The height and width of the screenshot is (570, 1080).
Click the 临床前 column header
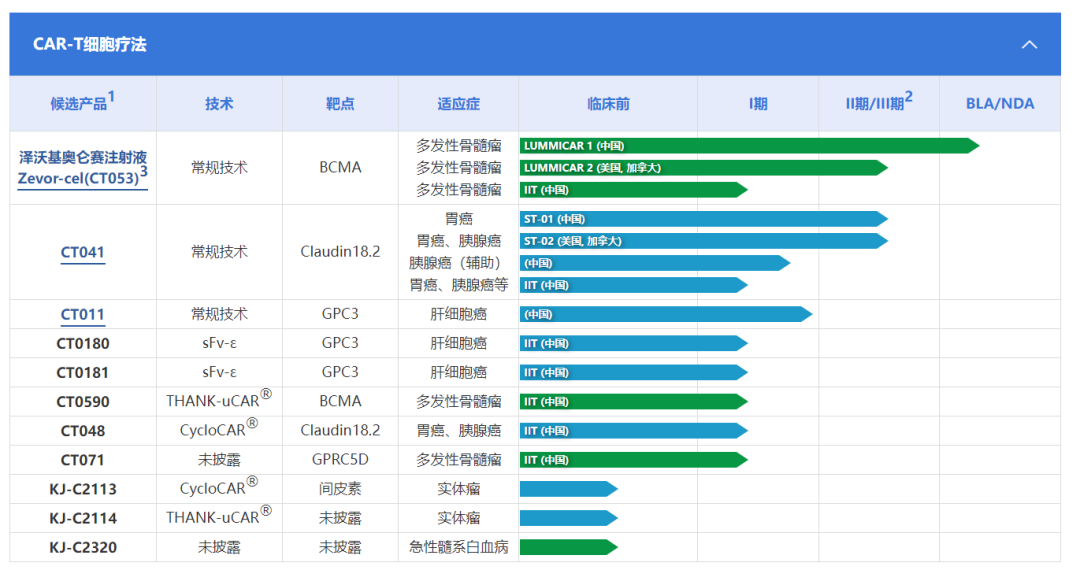pos(608,104)
